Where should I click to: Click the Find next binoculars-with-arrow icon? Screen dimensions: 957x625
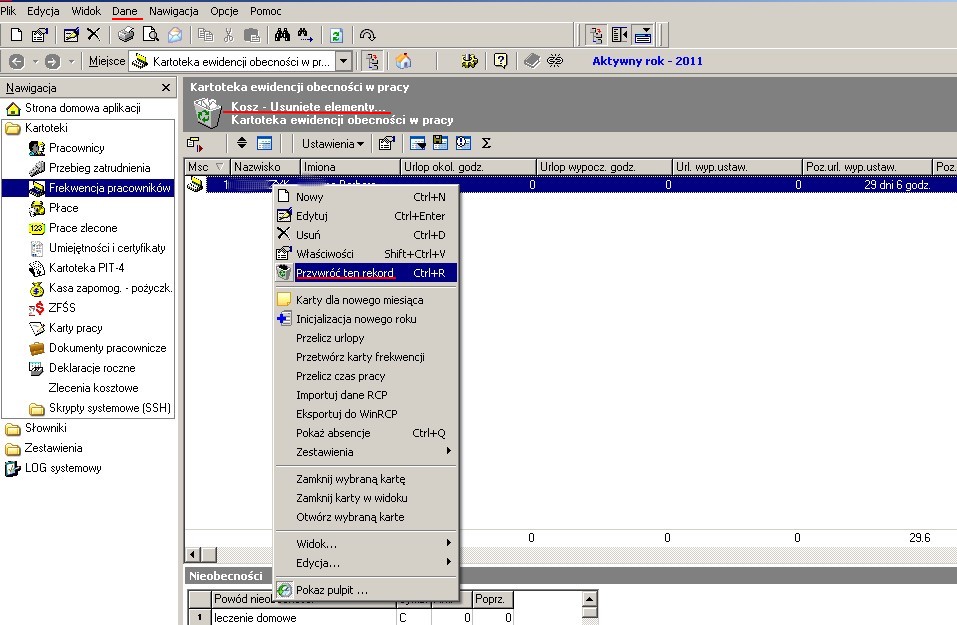click(x=305, y=35)
